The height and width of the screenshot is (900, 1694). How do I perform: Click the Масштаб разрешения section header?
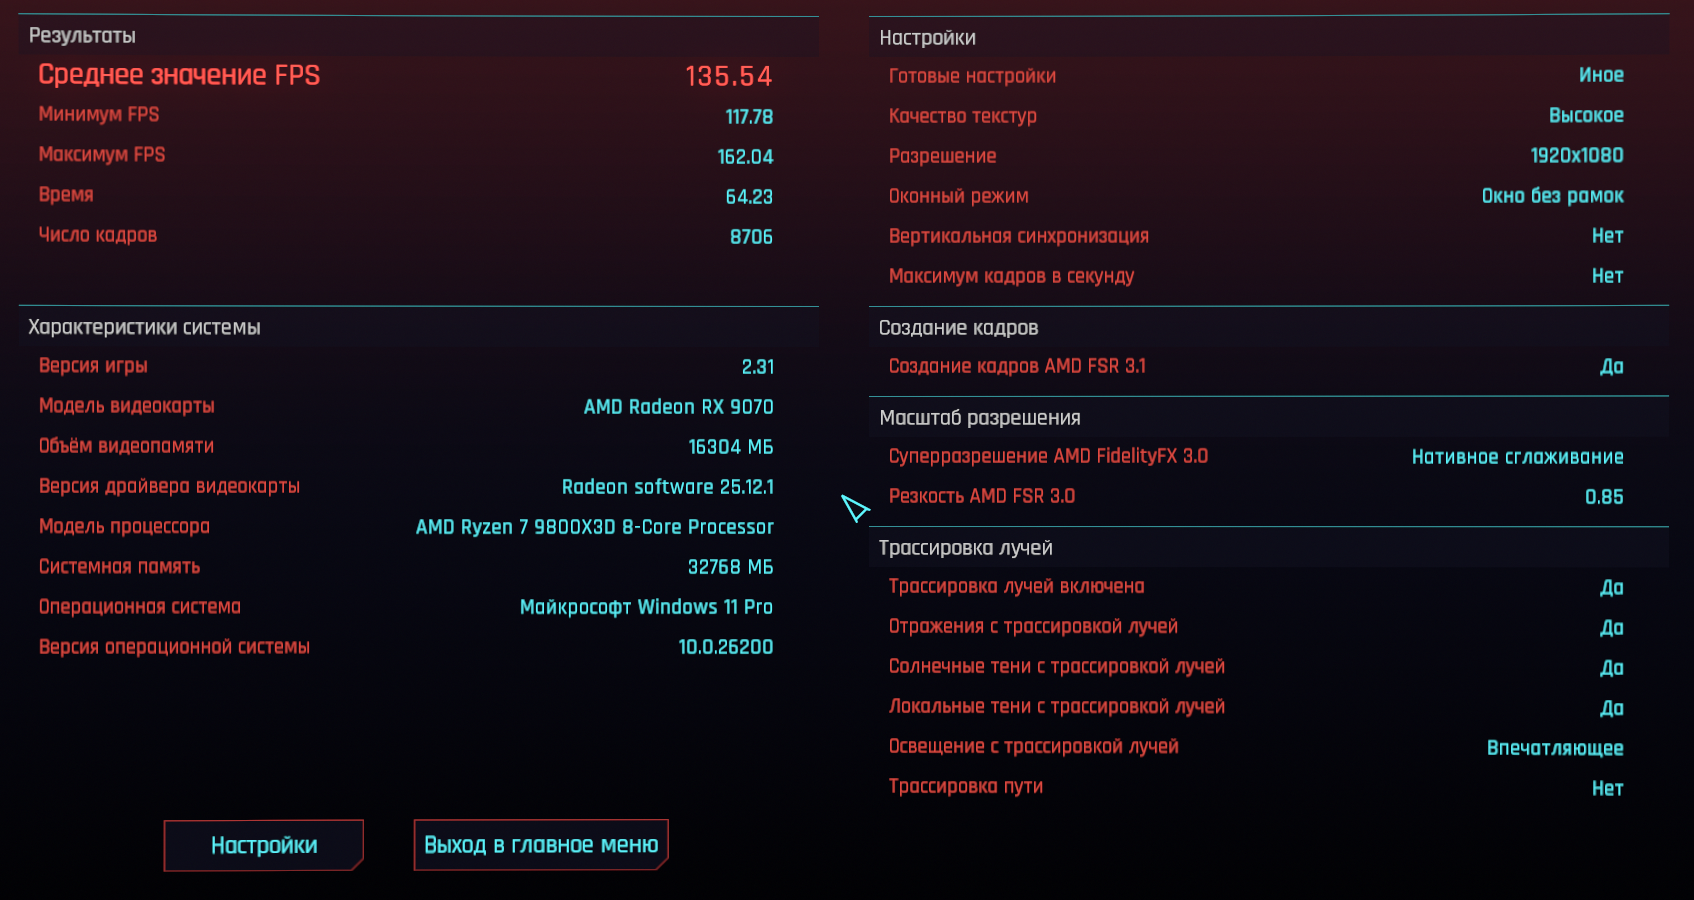[980, 418]
